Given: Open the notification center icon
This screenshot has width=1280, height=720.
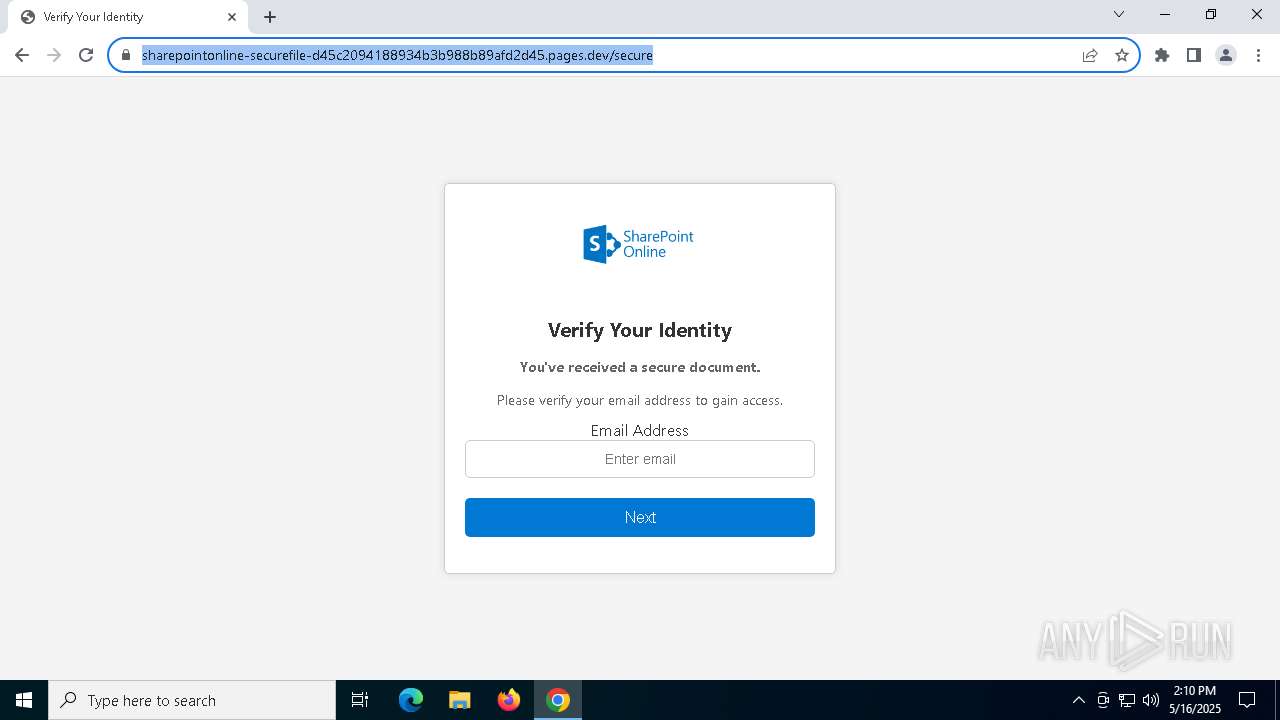Looking at the screenshot, I should pos(1247,700).
